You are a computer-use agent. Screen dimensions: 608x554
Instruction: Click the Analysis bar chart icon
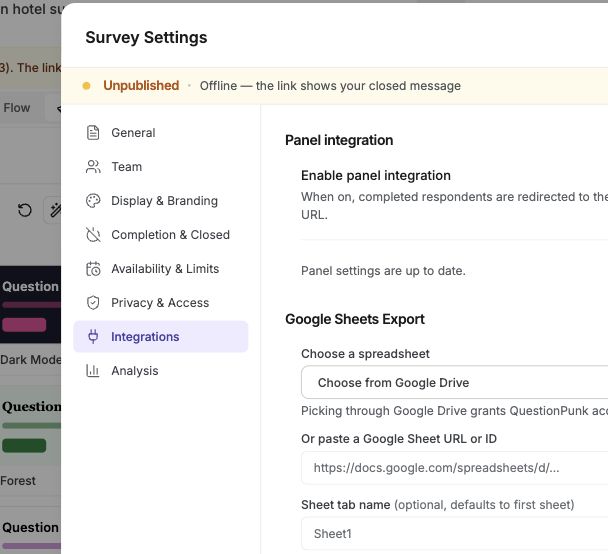(93, 371)
